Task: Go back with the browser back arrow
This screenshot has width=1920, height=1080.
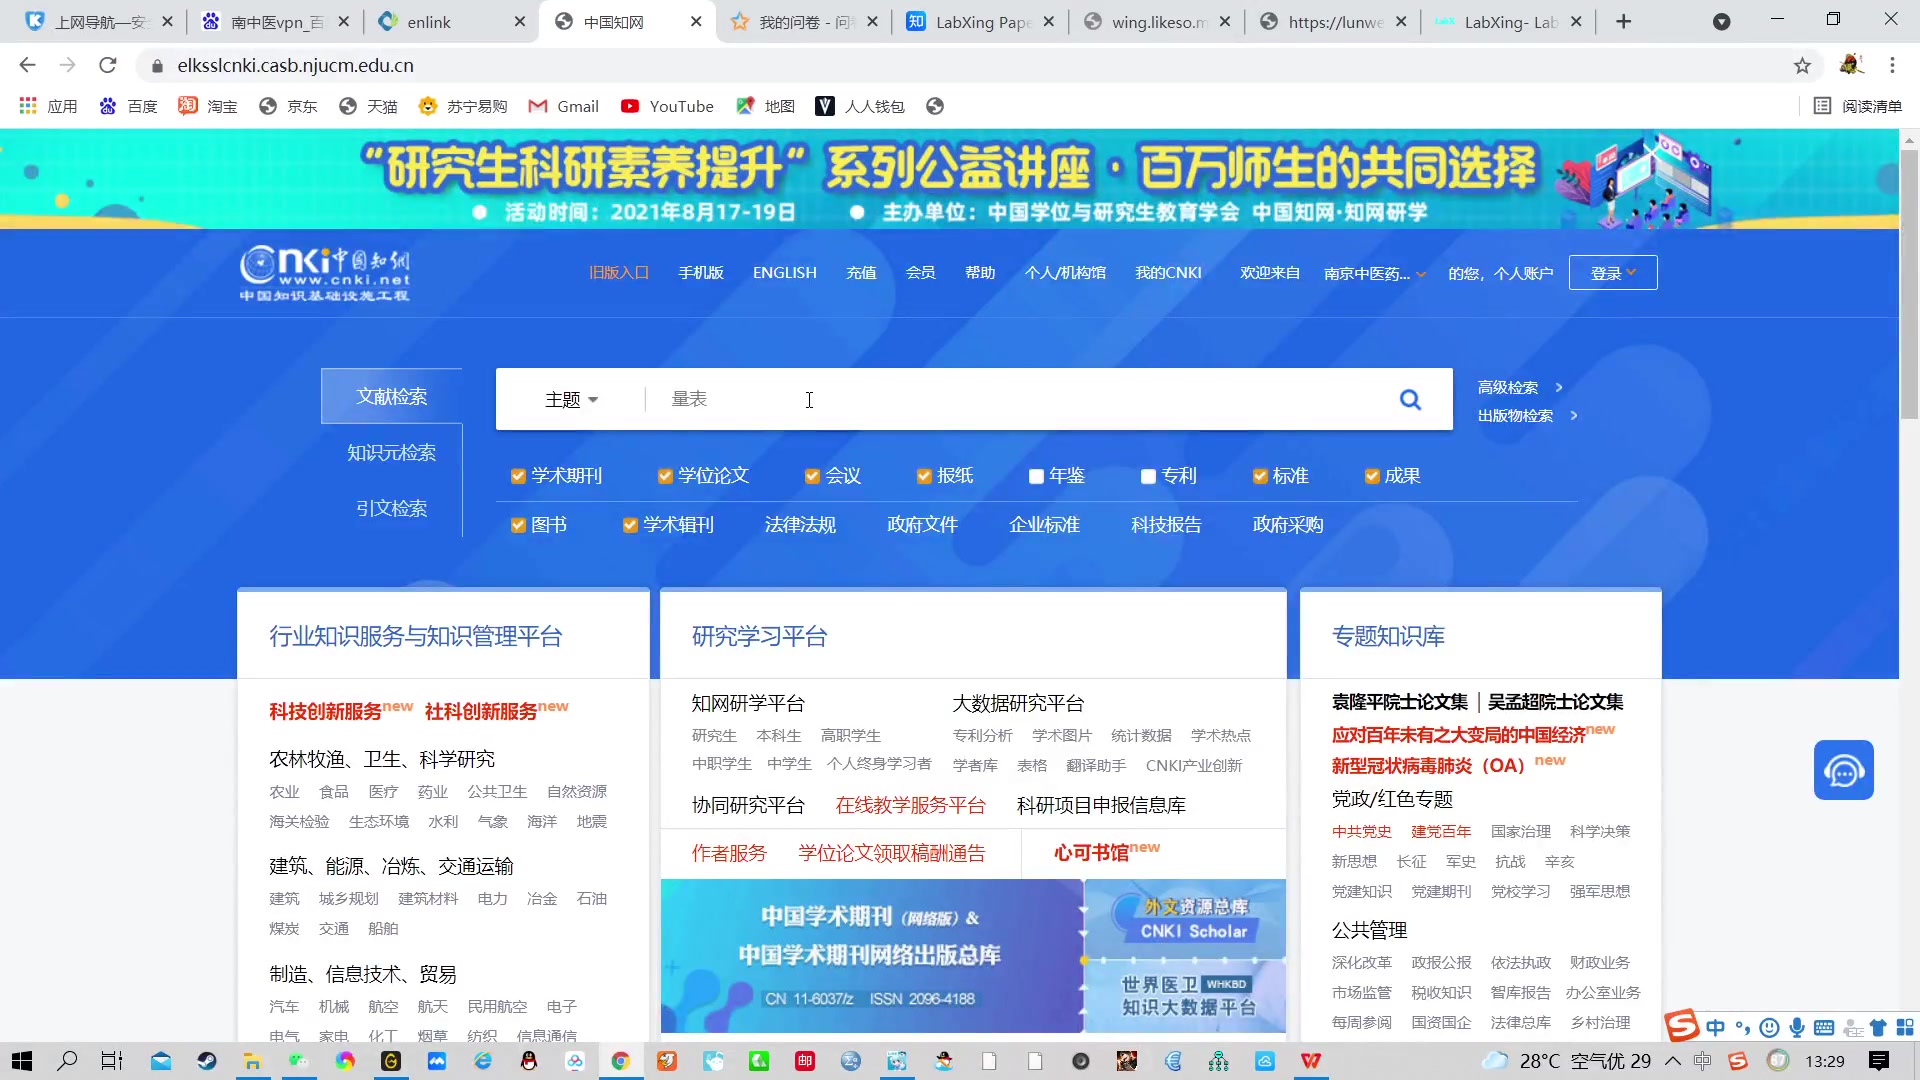Action: (x=27, y=65)
